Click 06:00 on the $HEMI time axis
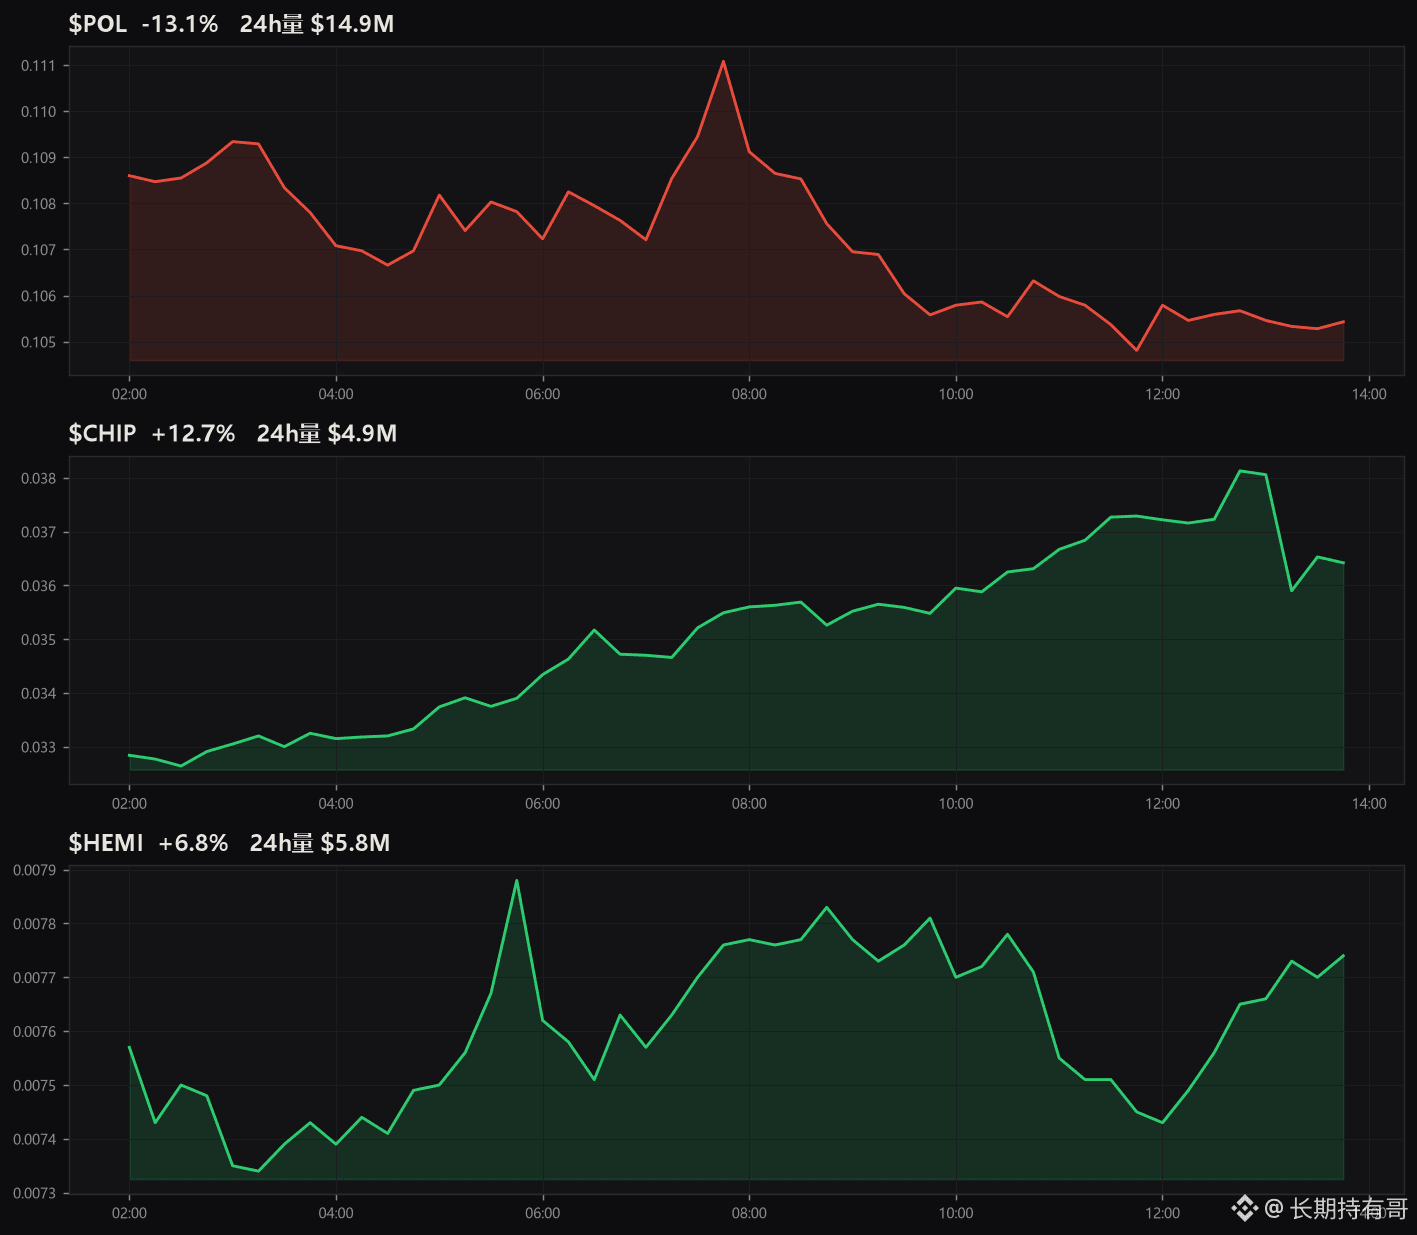The width and height of the screenshot is (1417, 1235). [543, 1213]
